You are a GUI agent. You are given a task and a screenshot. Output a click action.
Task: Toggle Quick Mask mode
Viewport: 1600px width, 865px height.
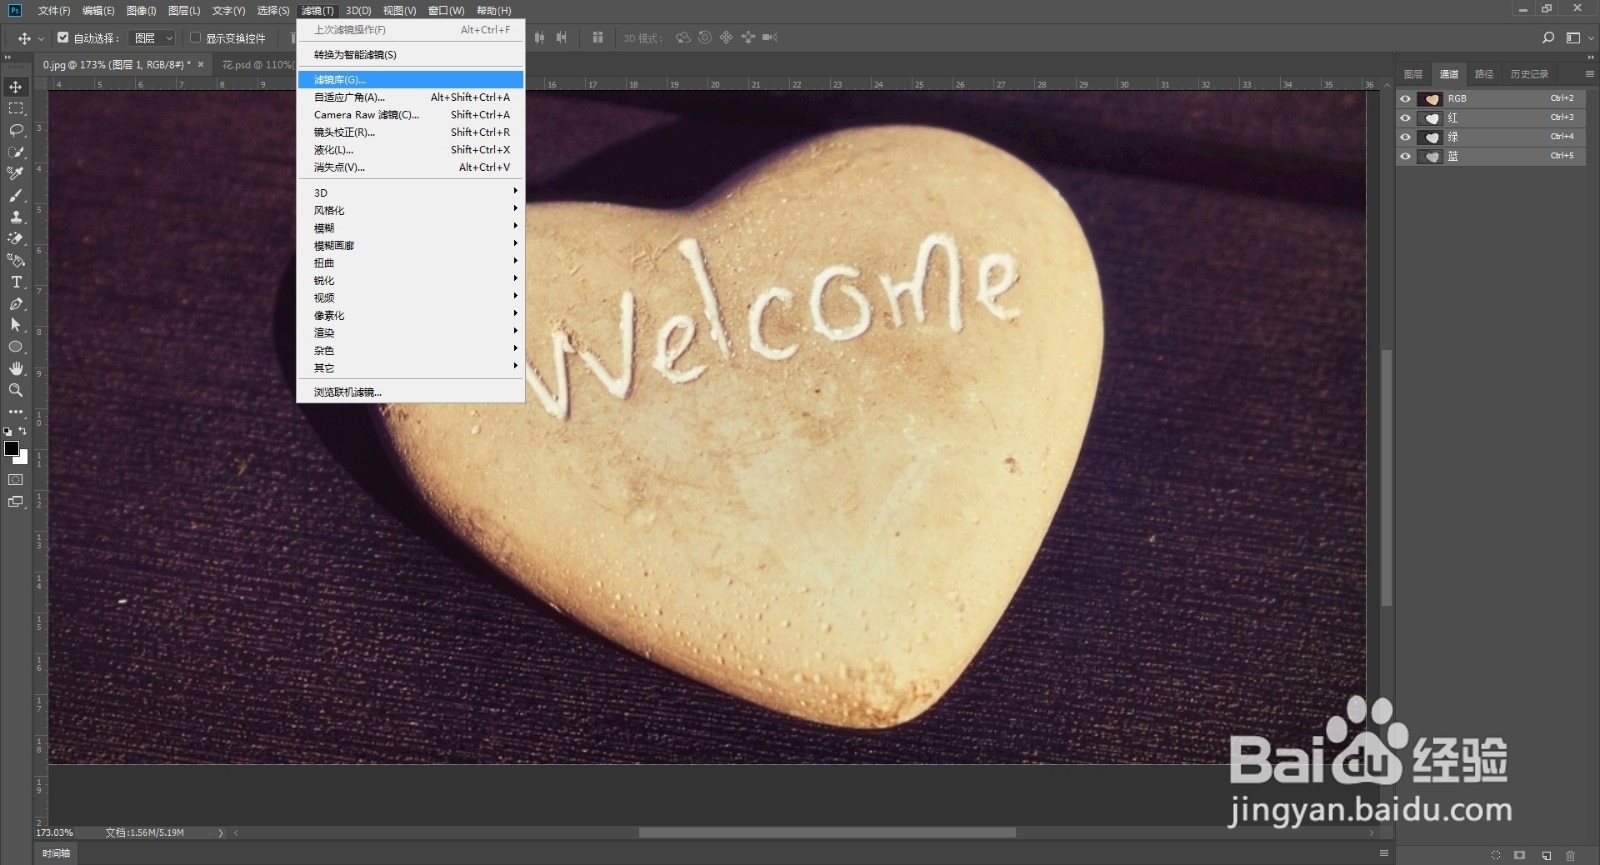(x=16, y=480)
